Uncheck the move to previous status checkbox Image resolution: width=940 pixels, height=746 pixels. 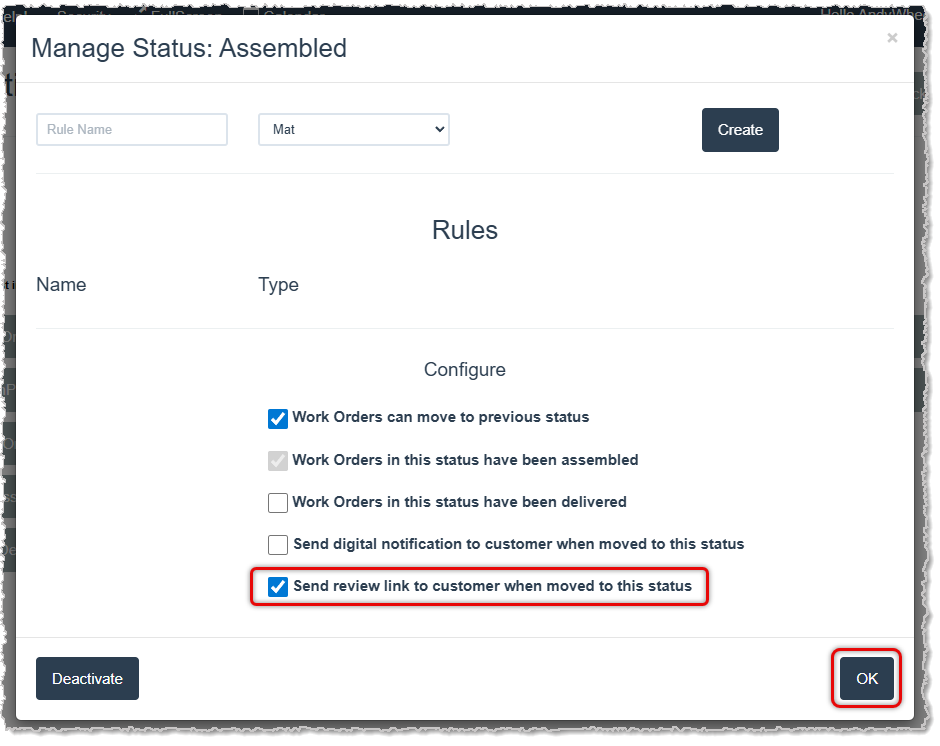278,418
